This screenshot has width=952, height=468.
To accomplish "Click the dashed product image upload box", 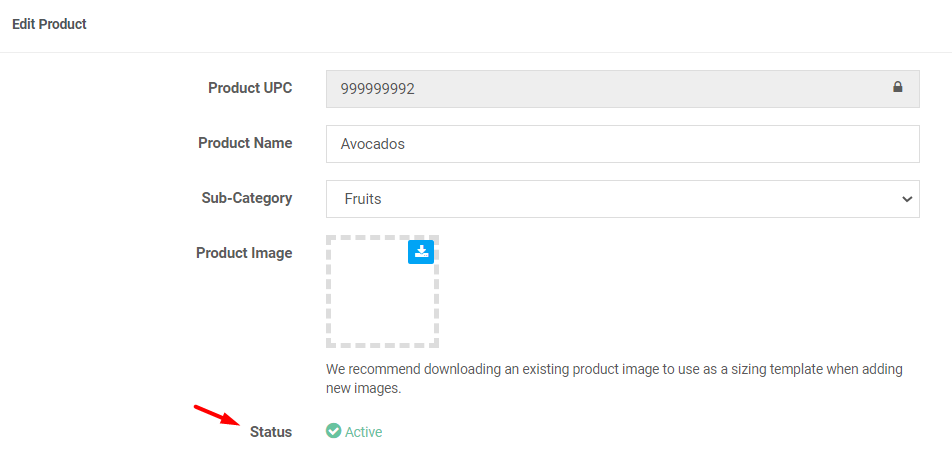I will coord(382,291).
